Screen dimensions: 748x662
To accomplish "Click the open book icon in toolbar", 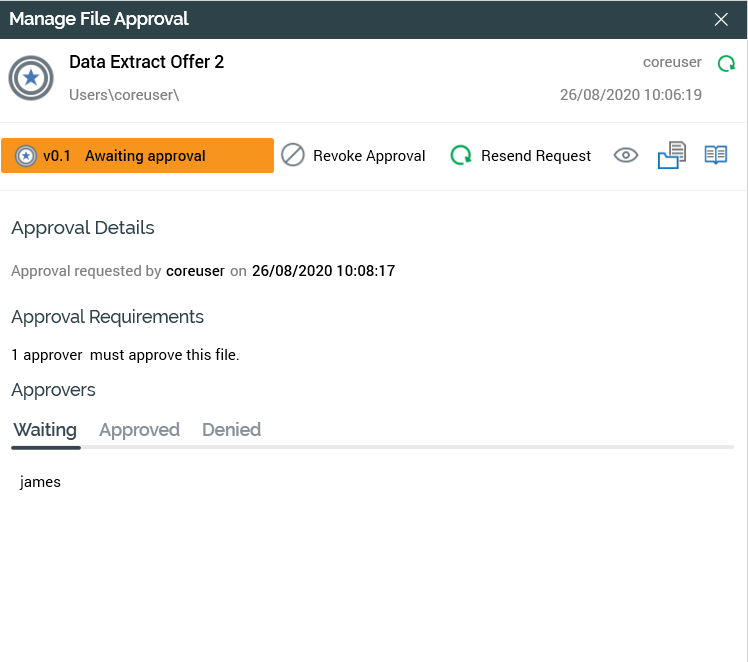I will click(x=715, y=155).
